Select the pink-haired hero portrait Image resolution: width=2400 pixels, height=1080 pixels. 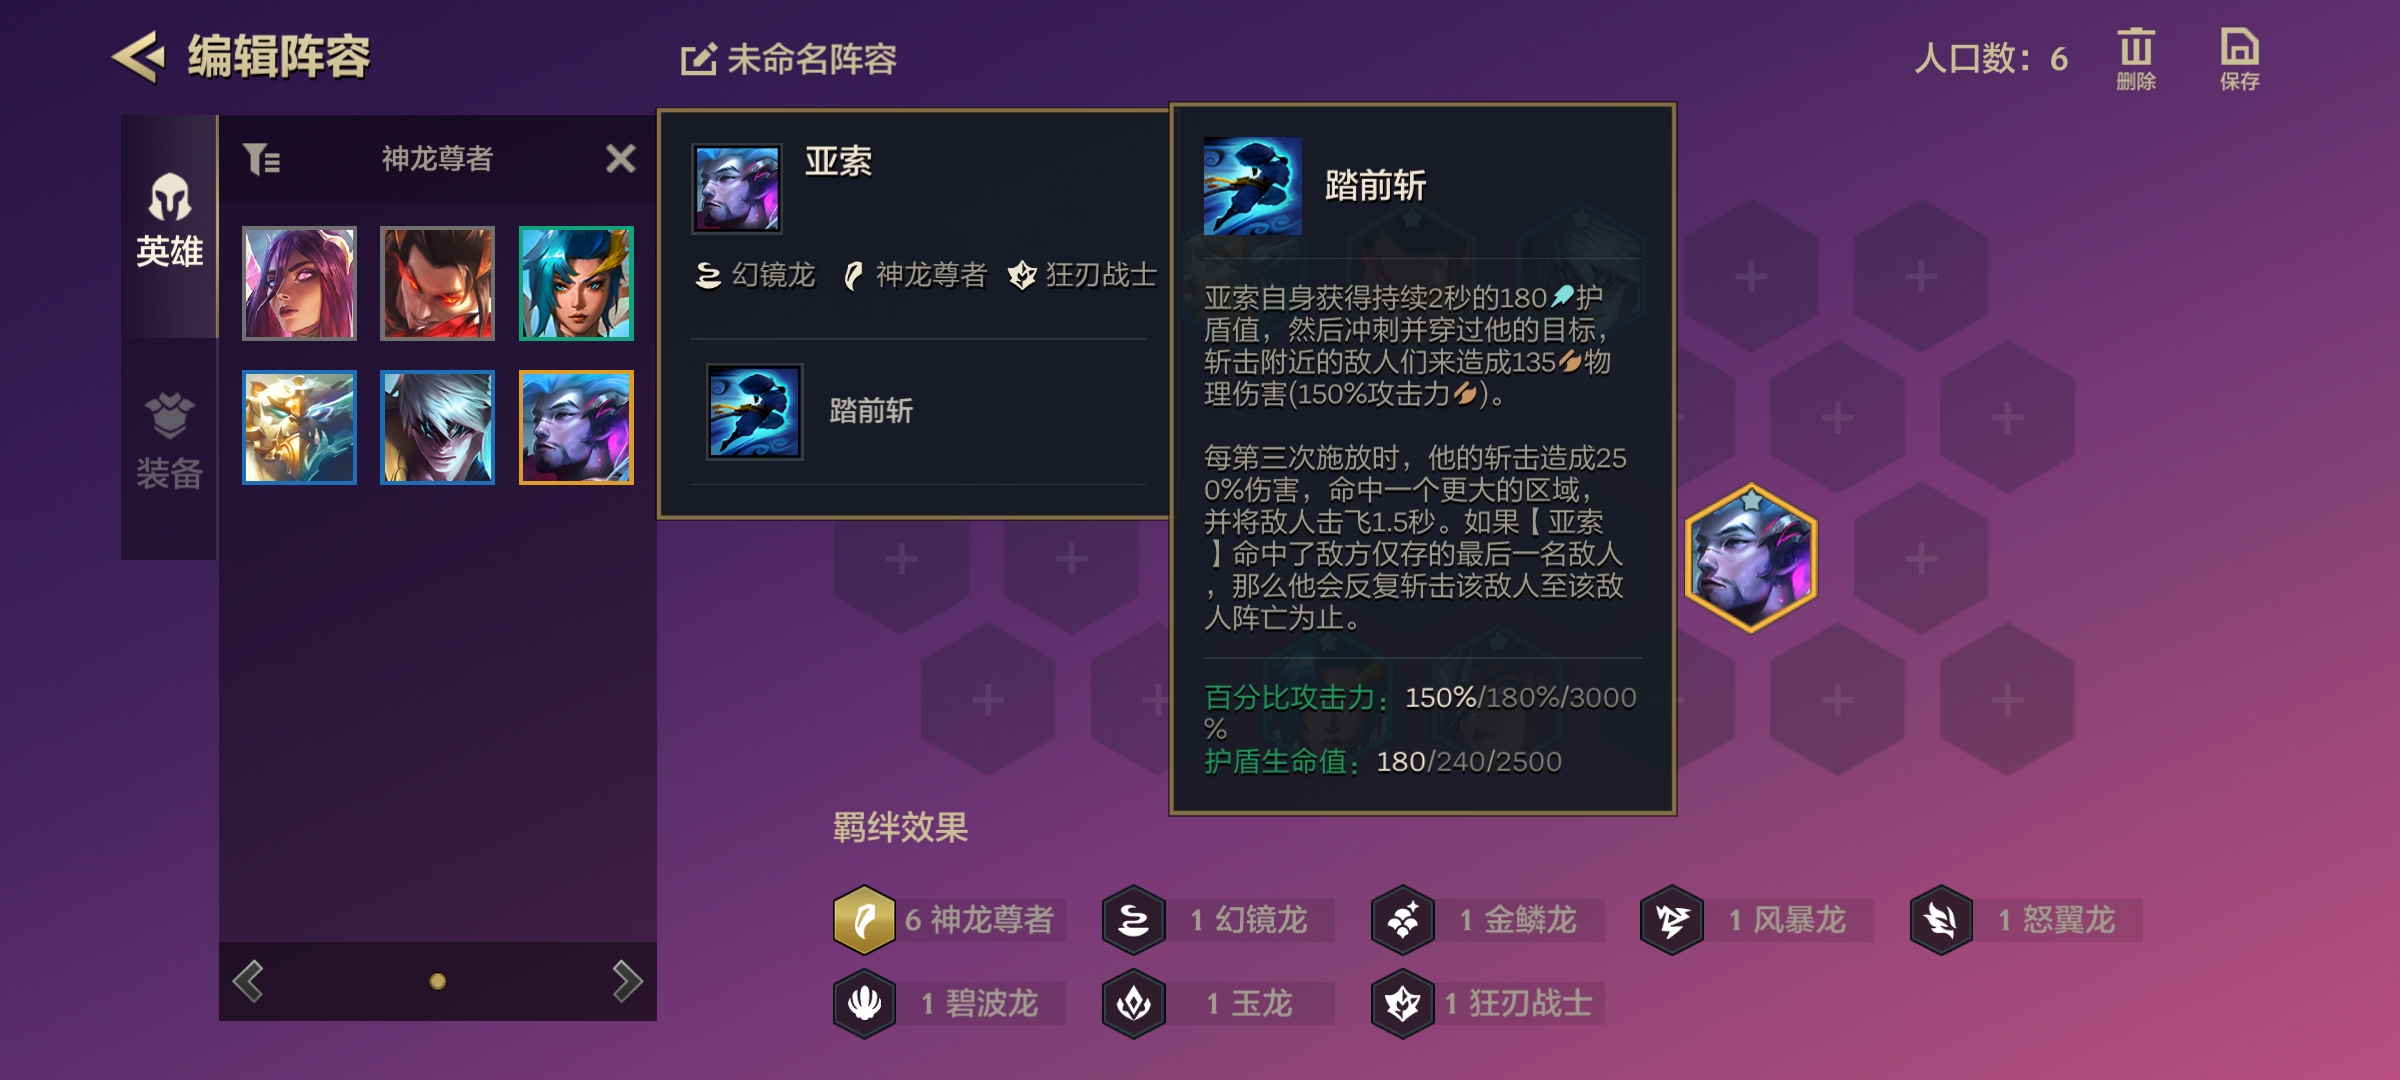pos(299,283)
